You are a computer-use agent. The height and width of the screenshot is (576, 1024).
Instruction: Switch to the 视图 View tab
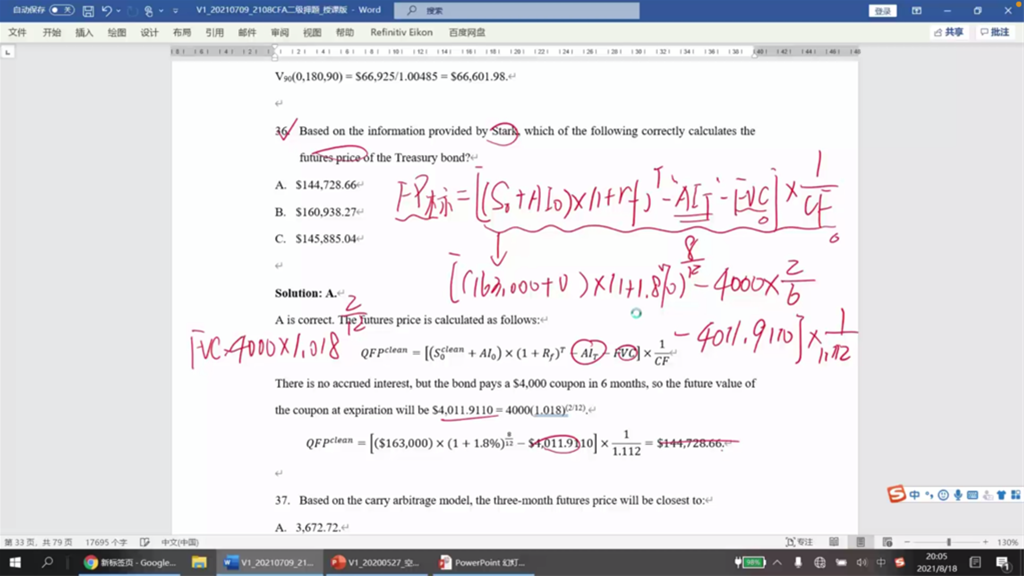(312, 32)
